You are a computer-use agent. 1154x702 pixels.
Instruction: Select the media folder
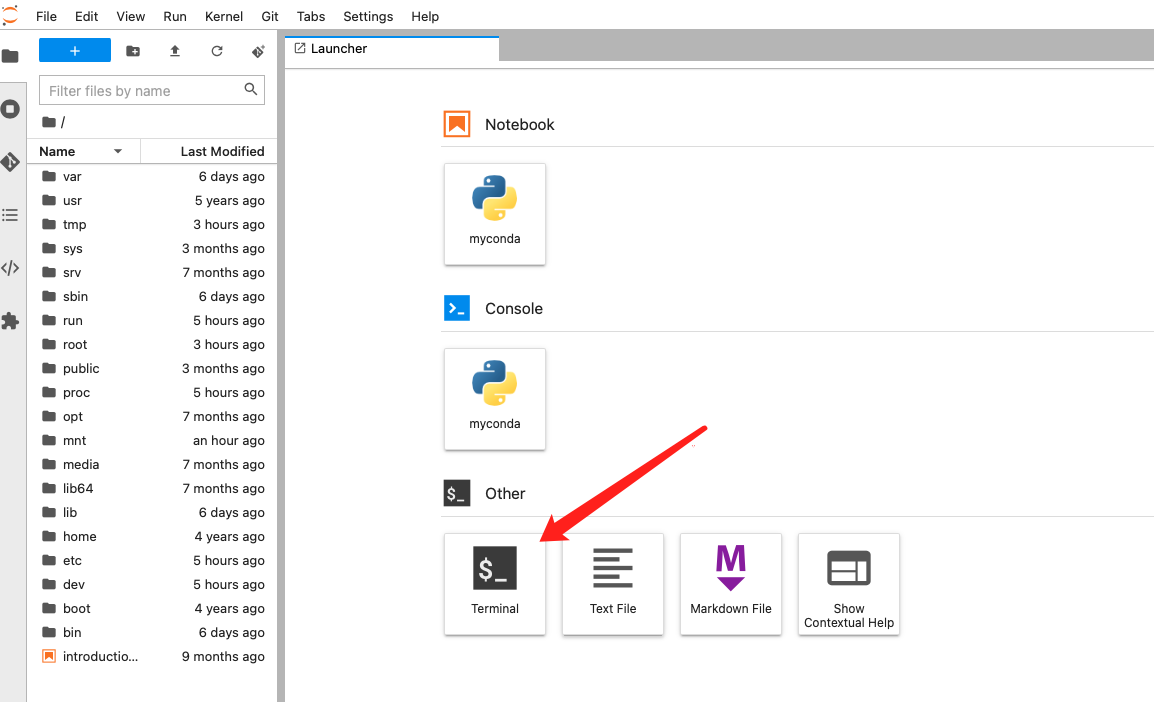[x=152, y=464]
